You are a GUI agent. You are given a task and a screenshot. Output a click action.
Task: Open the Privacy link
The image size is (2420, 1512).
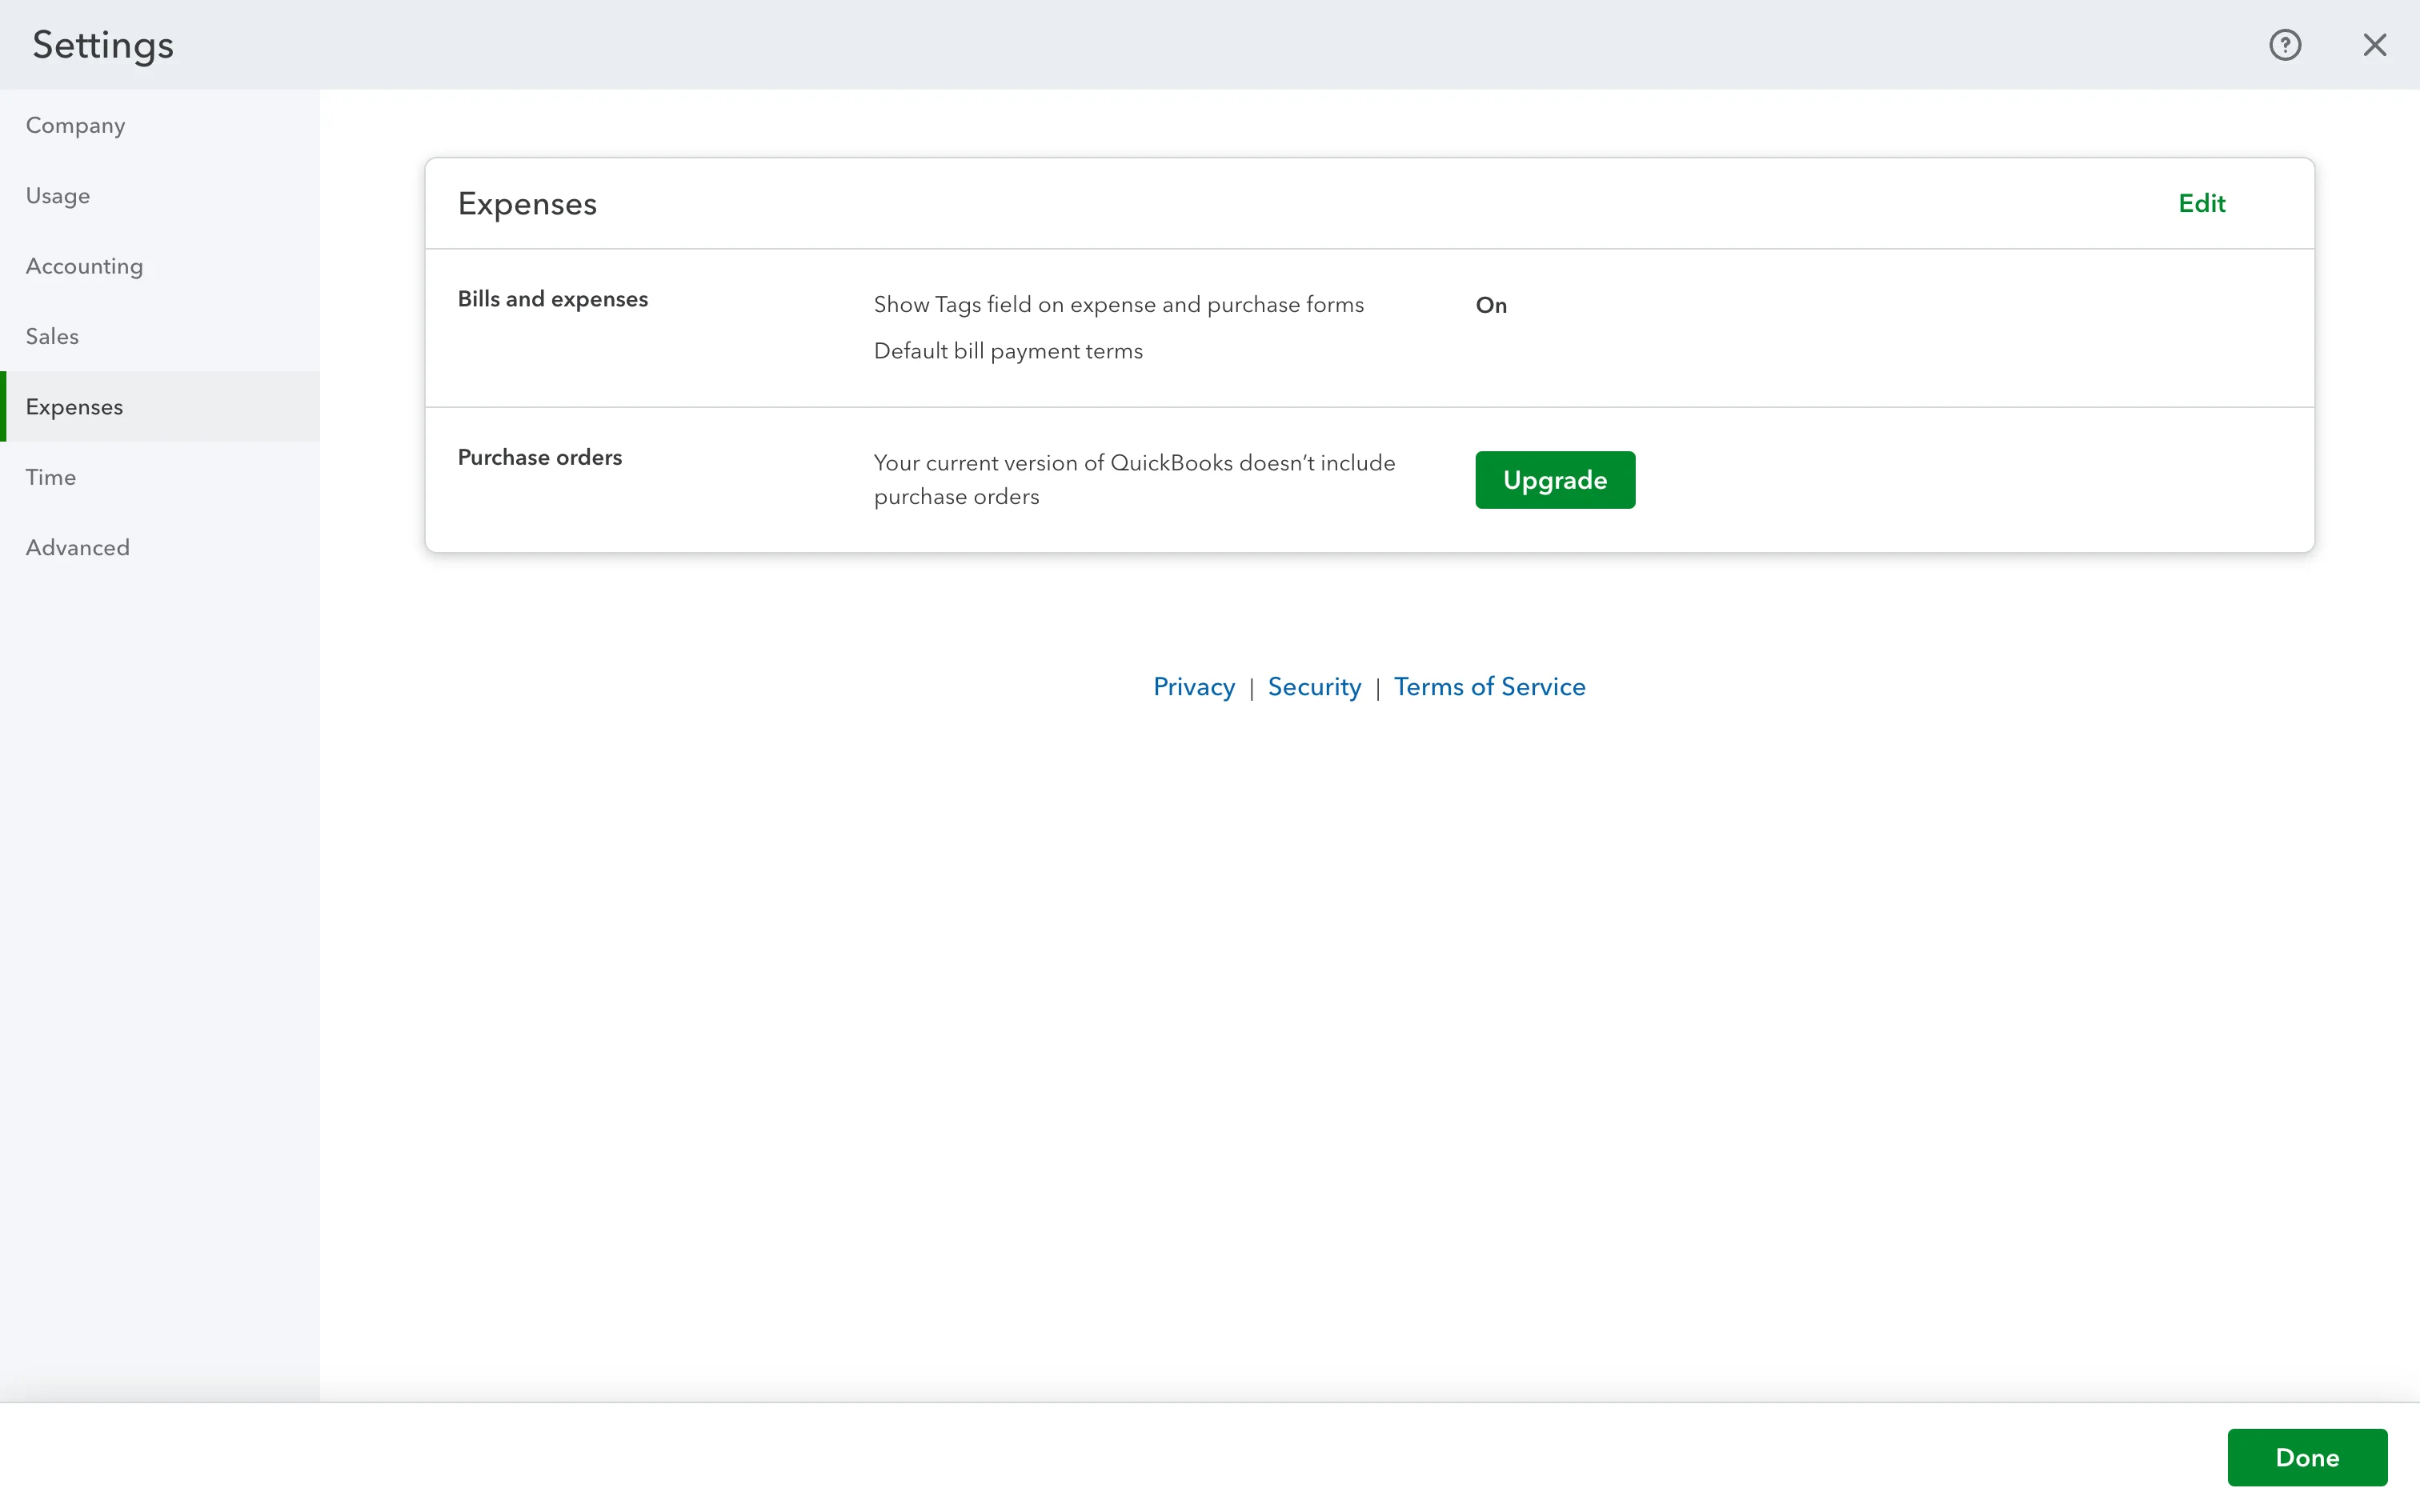click(x=1193, y=687)
